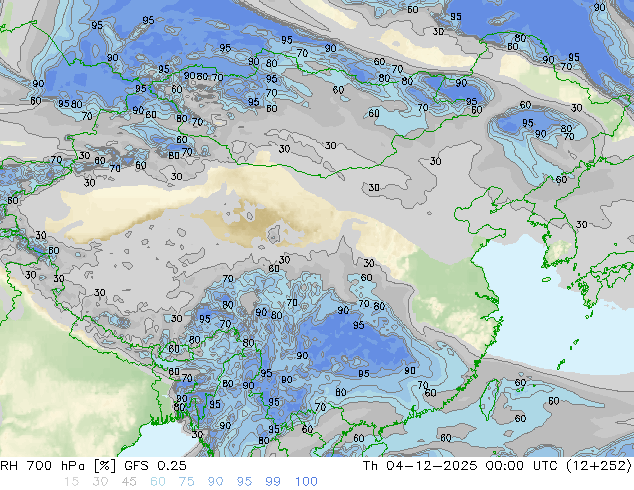Select legend value 99 in color scale
Screen dimensions: 634x490
[x=273, y=482]
